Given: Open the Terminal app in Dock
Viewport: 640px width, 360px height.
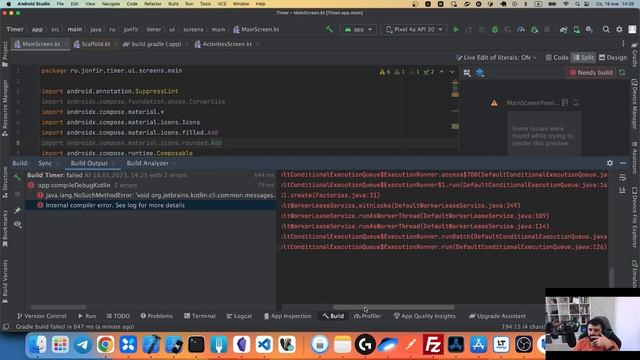Looking at the screenshot, I should (196, 344).
